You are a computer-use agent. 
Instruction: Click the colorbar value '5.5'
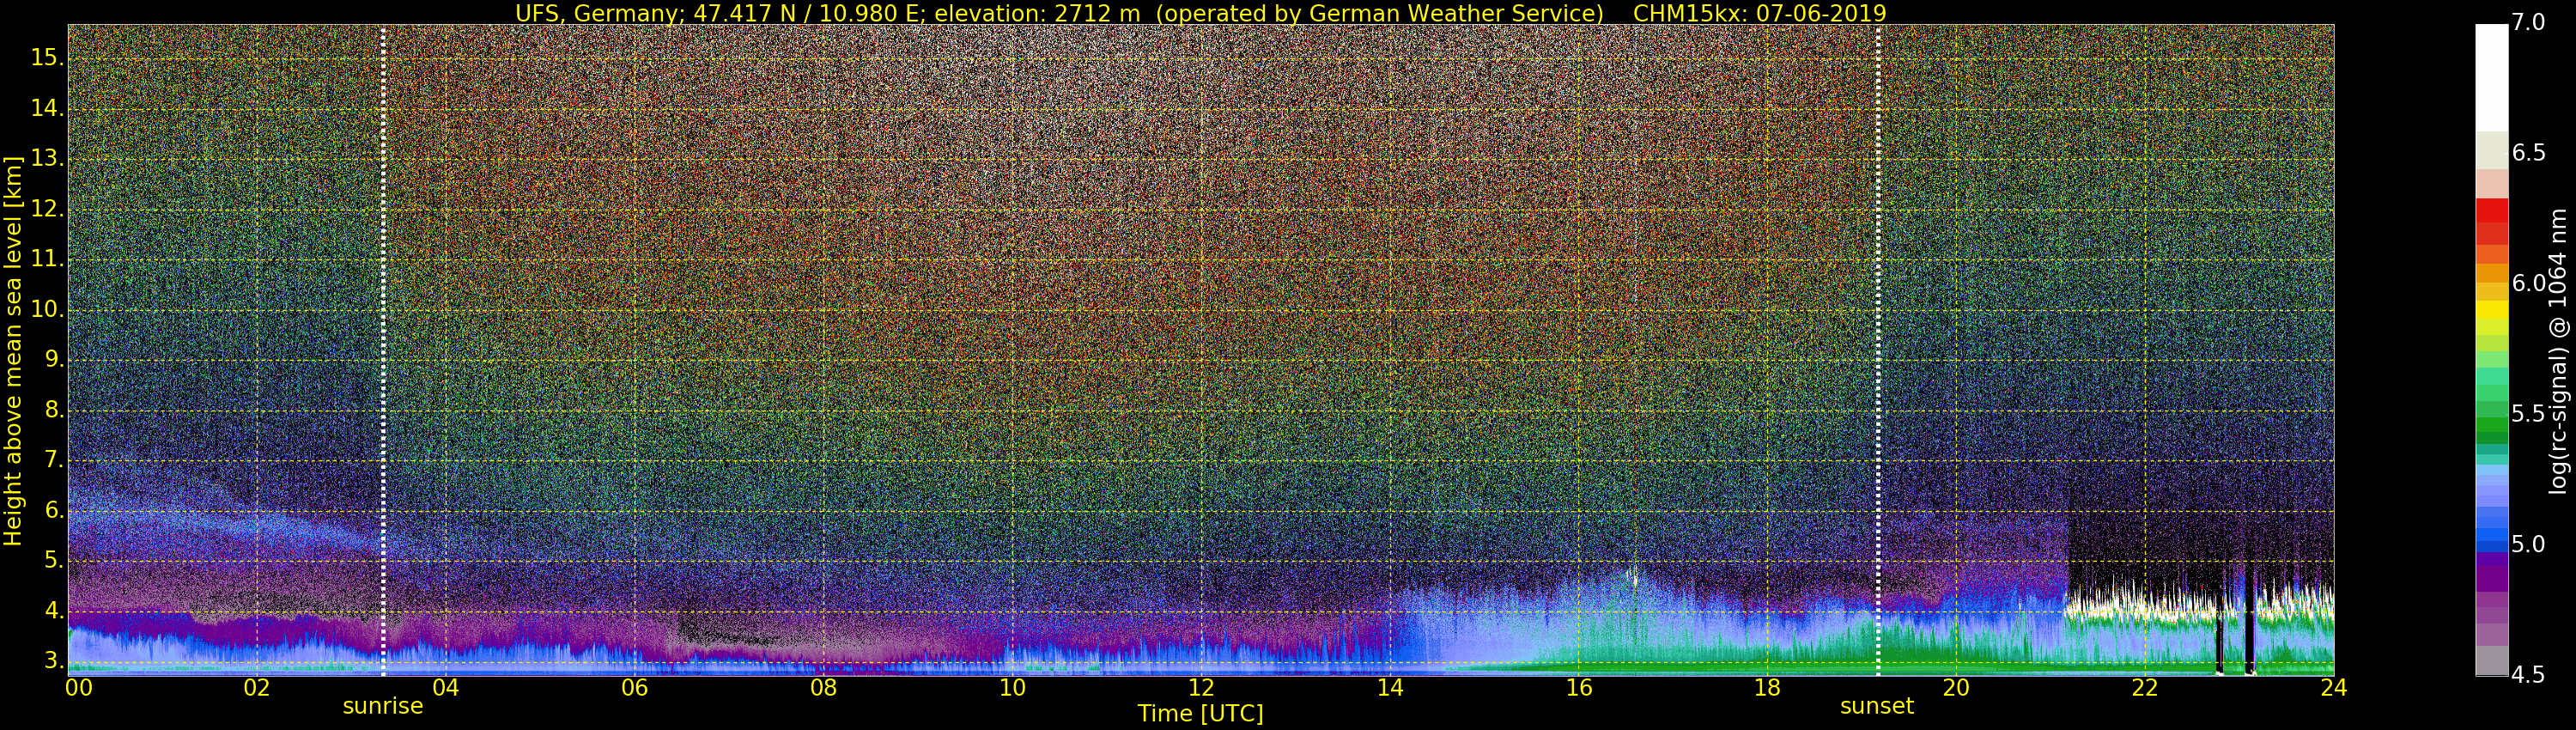pyautogui.click(x=2528, y=414)
